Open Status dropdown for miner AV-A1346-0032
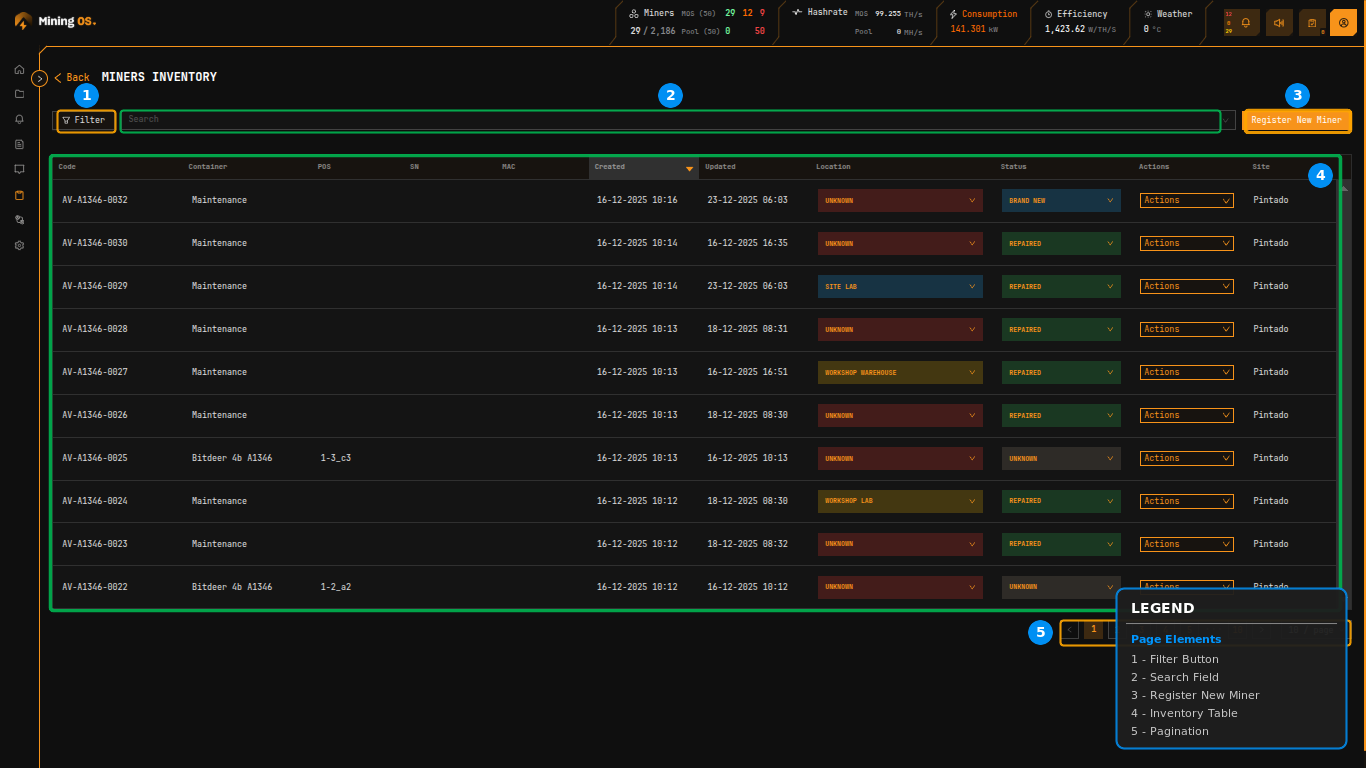The height and width of the screenshot is (768, 1366). click(1060, 200)
